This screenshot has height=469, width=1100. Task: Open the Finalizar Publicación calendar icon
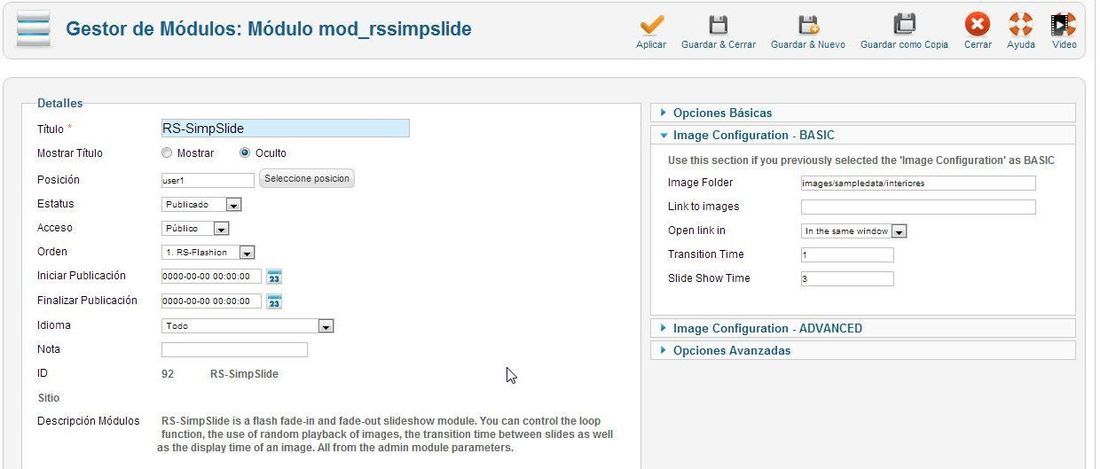(275, 302)
